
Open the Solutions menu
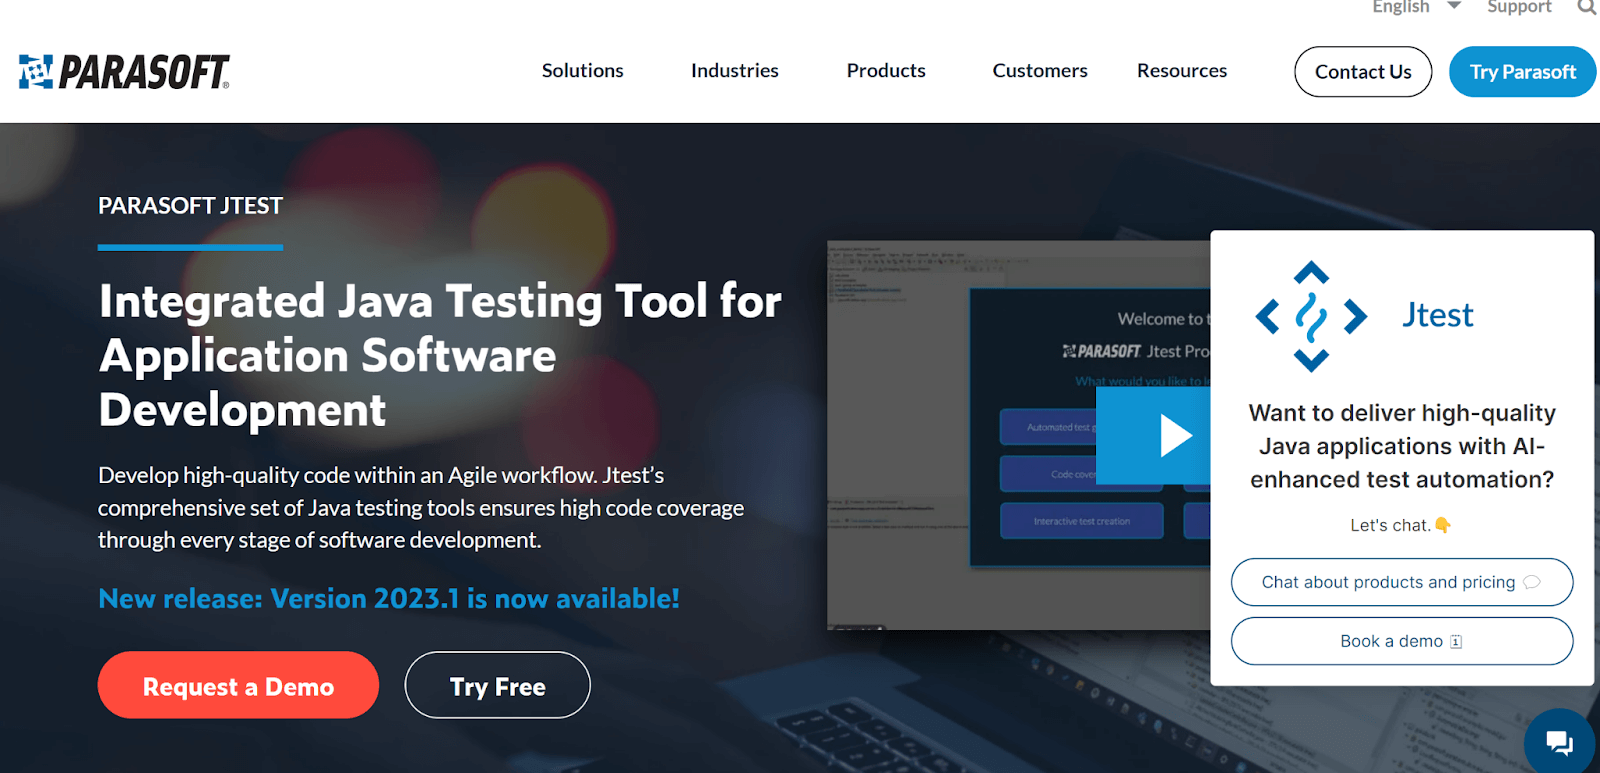[583, 71]
